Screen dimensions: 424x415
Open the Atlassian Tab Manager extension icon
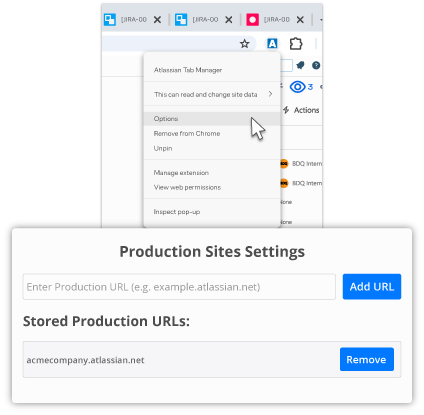[x=272, y=44]
